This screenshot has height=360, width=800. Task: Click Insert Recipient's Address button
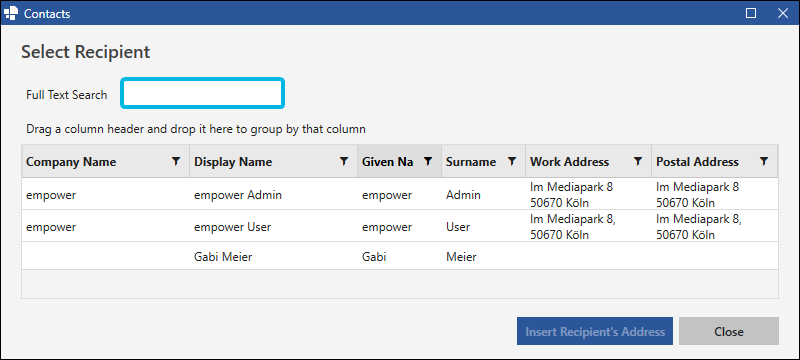pos(595,331)
